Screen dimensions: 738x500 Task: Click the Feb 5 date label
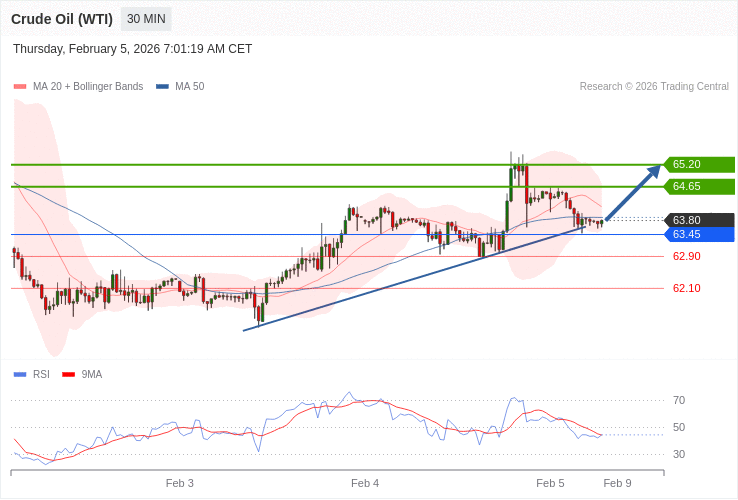click(550, 483)
